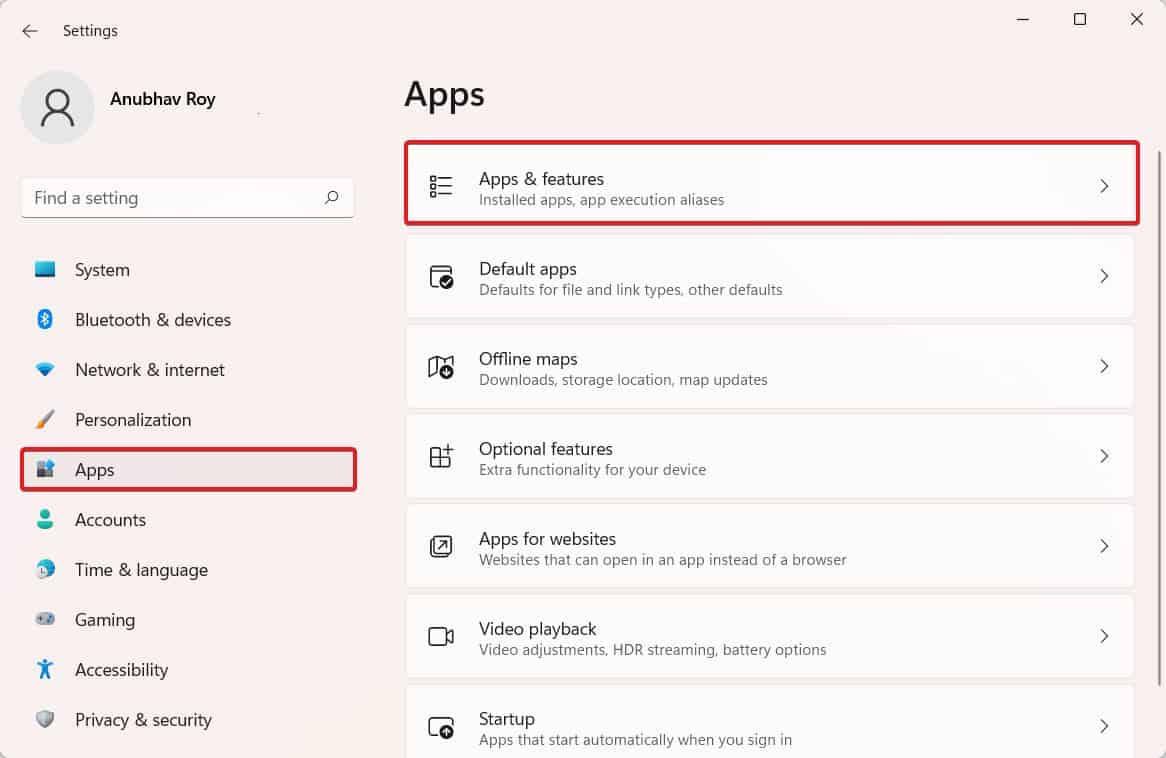This screenshot has width=1166, height=758.
Task: Click the Offline maps icon
Action: (441, 367)
